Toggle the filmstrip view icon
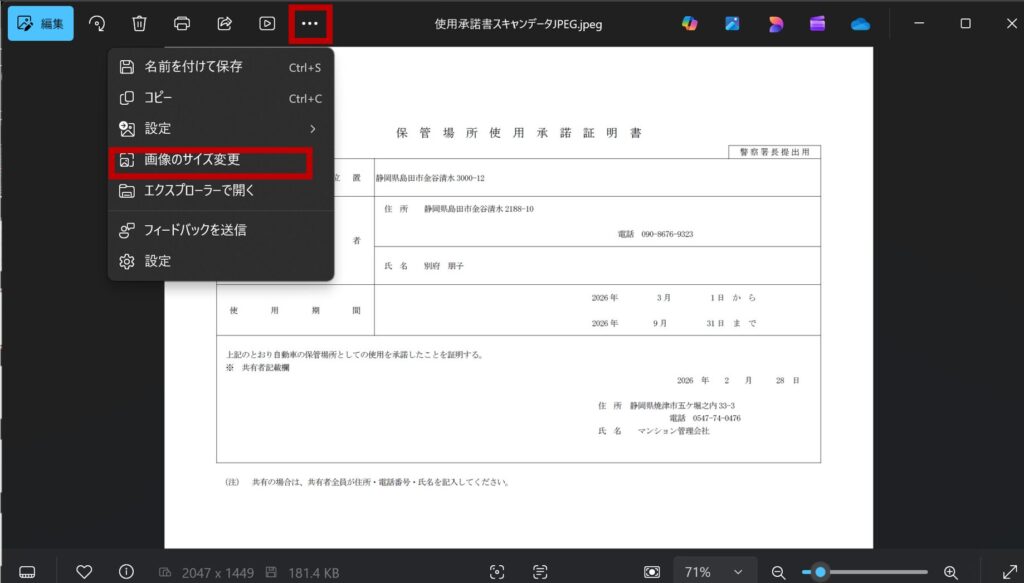The height and width of the screenshot is (583, 1024). [28, 571]
